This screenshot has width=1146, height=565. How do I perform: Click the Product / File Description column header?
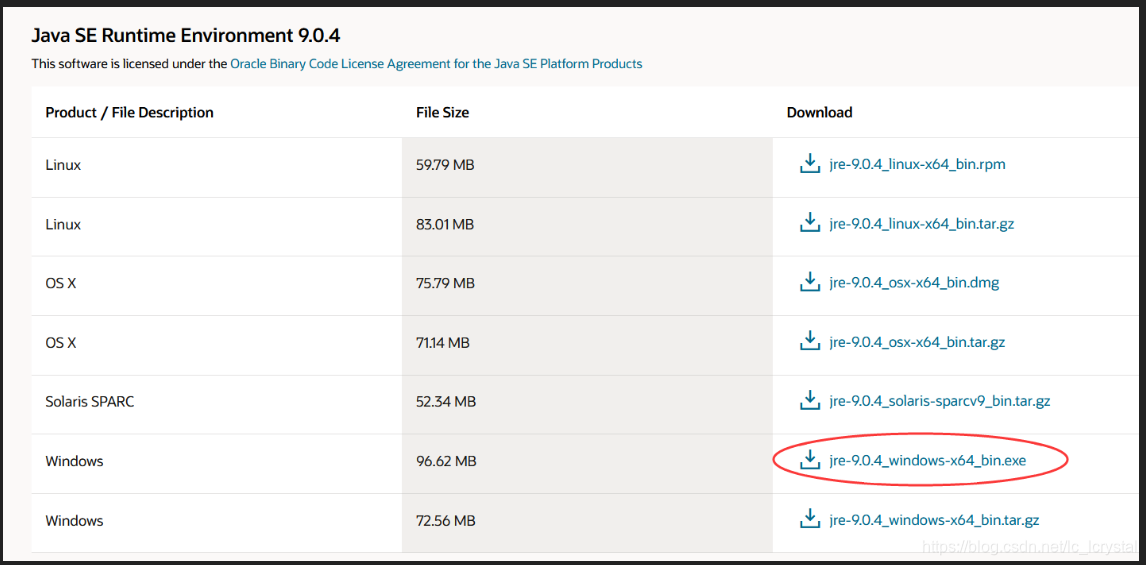click(129, 113)
